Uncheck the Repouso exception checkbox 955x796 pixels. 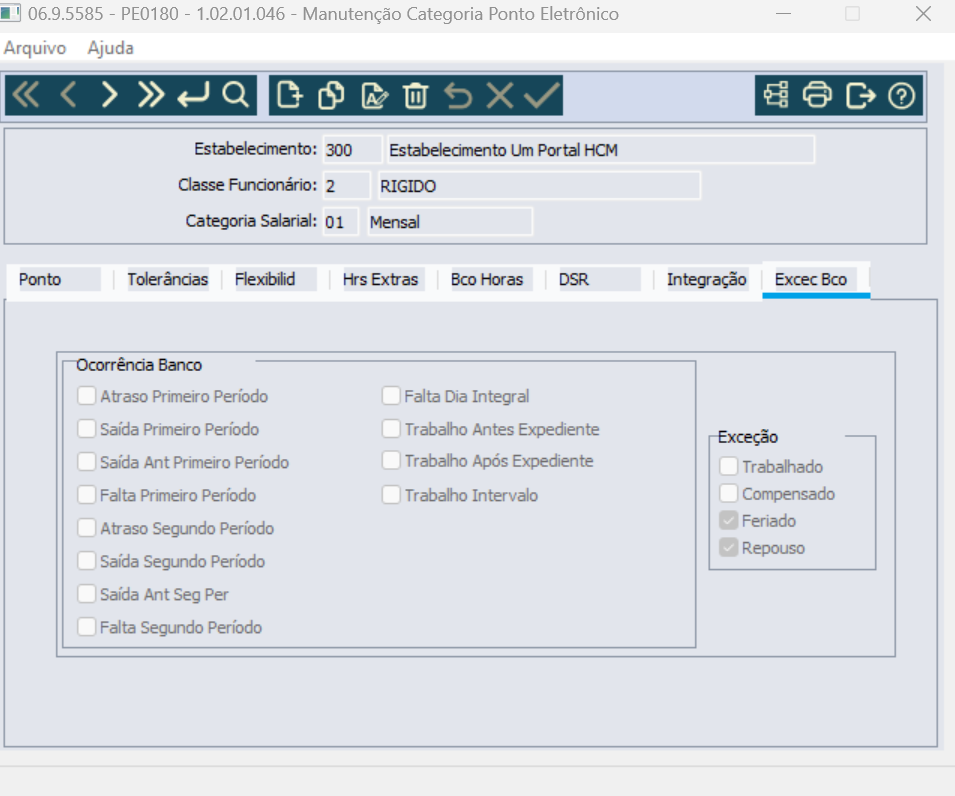click(728, 548)
